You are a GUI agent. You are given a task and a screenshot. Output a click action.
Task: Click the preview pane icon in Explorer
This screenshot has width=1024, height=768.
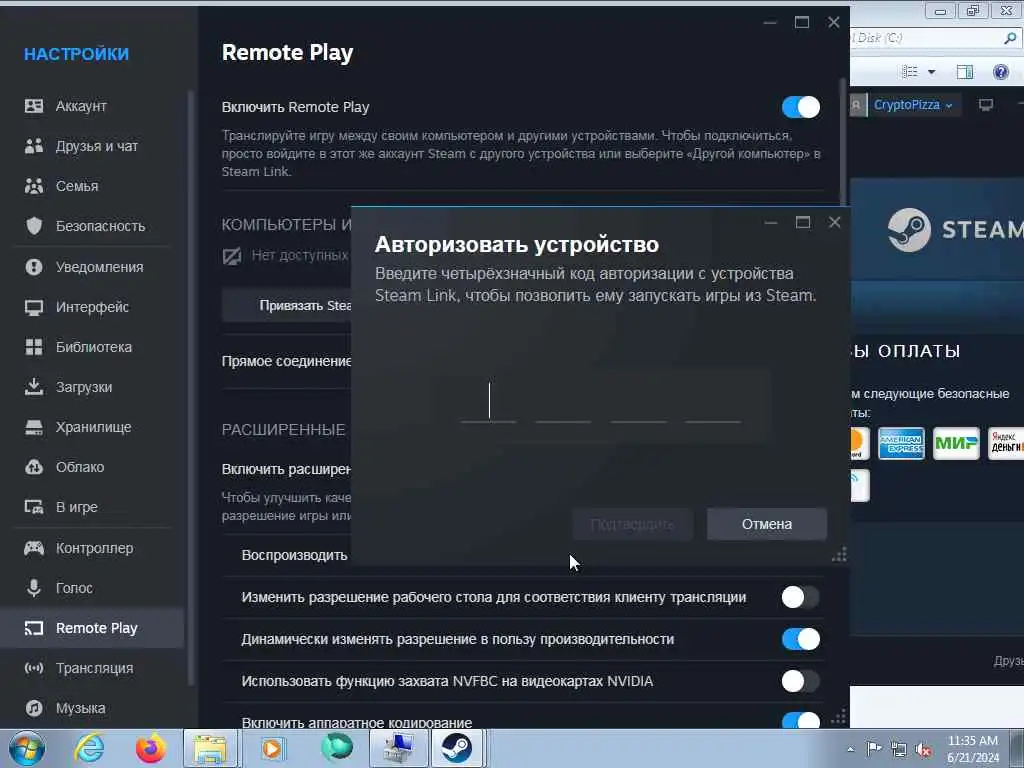pos(965,72)
